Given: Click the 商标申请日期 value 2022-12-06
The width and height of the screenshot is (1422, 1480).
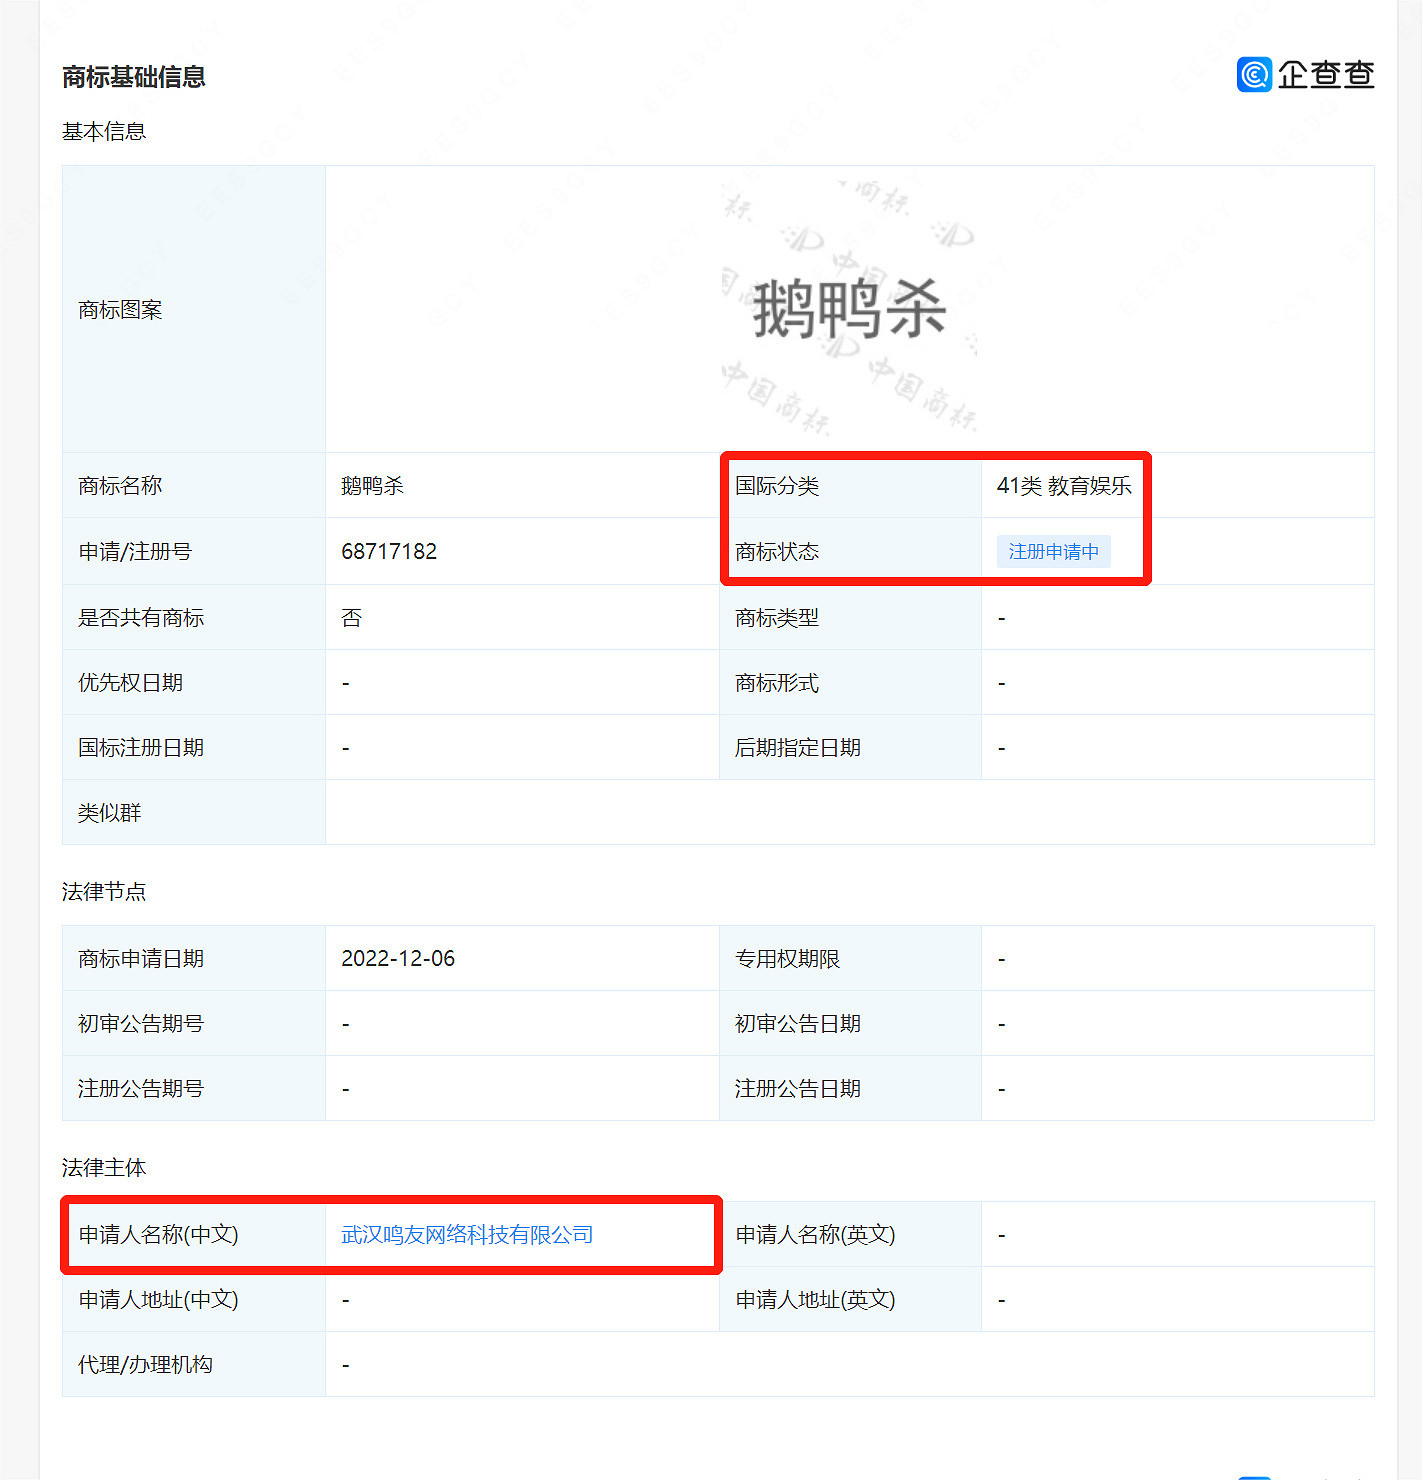Looking at the screenshot, I should pyautogui.click(x=398, y=958).
